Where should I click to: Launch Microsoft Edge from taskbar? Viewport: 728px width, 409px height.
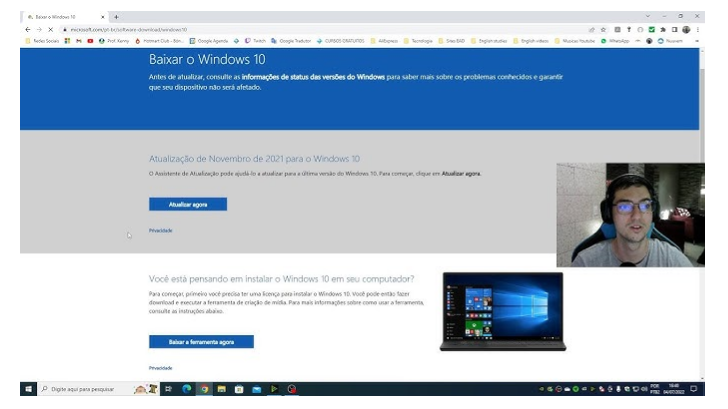tap(187, 389)
